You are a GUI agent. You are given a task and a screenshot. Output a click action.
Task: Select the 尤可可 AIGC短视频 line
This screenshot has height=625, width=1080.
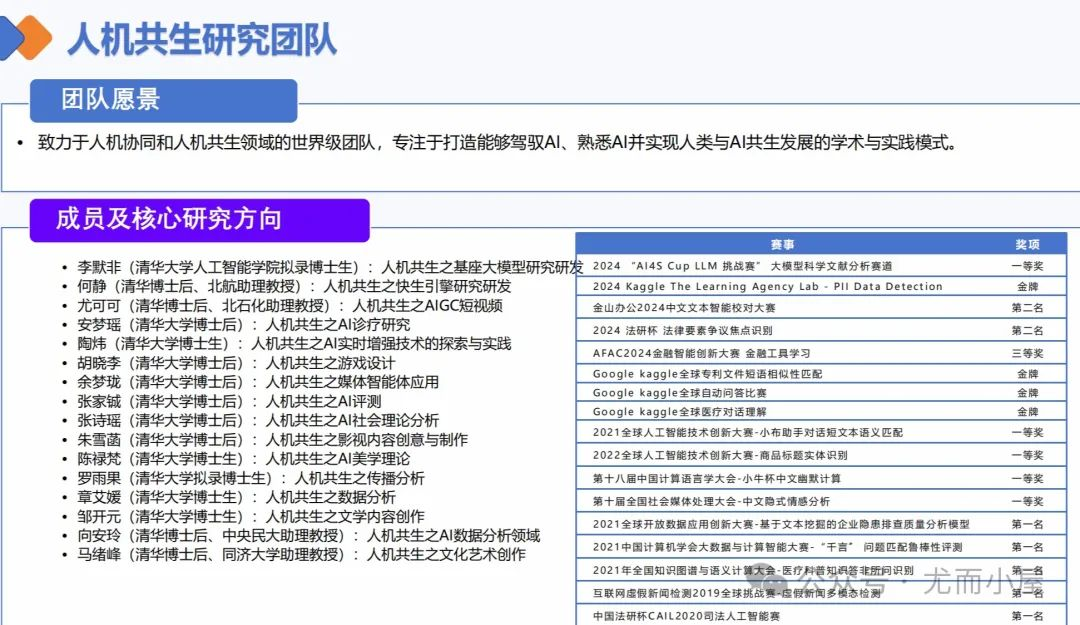pos(290,305)
